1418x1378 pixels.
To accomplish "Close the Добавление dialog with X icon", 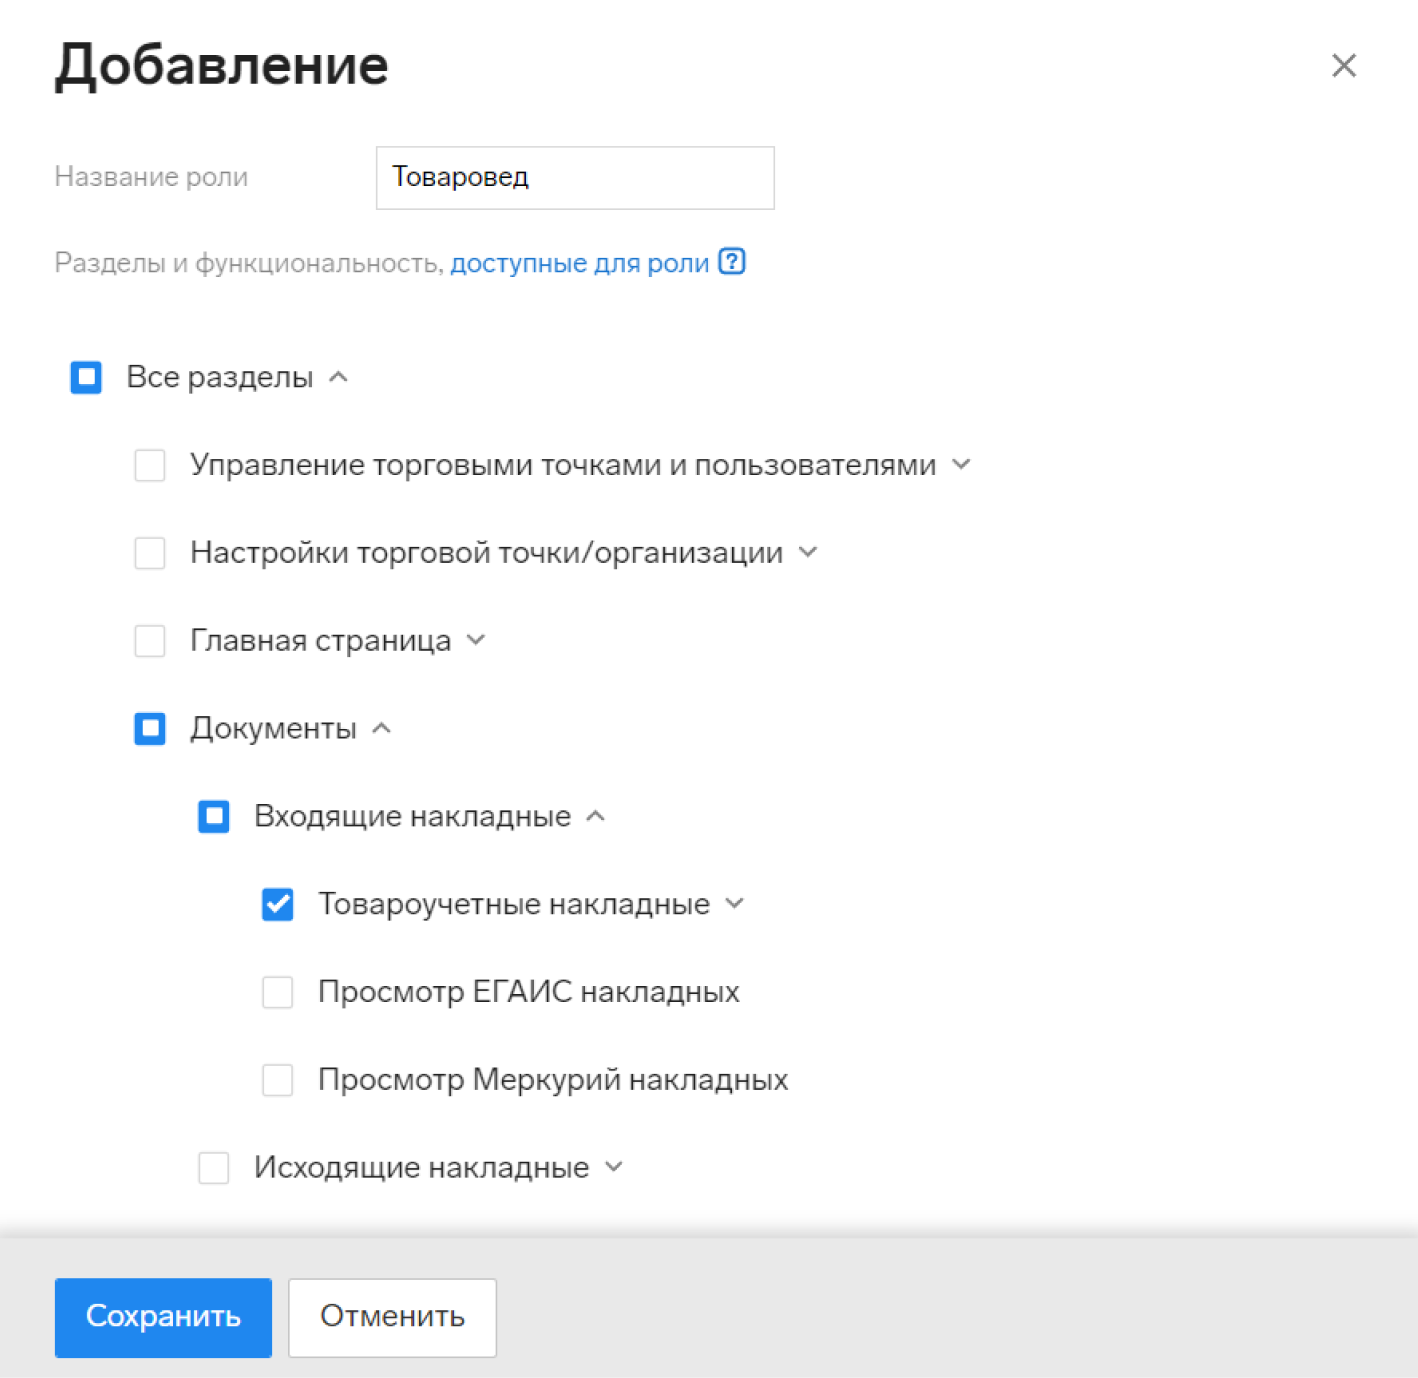I will click(x=1344, y=66).
